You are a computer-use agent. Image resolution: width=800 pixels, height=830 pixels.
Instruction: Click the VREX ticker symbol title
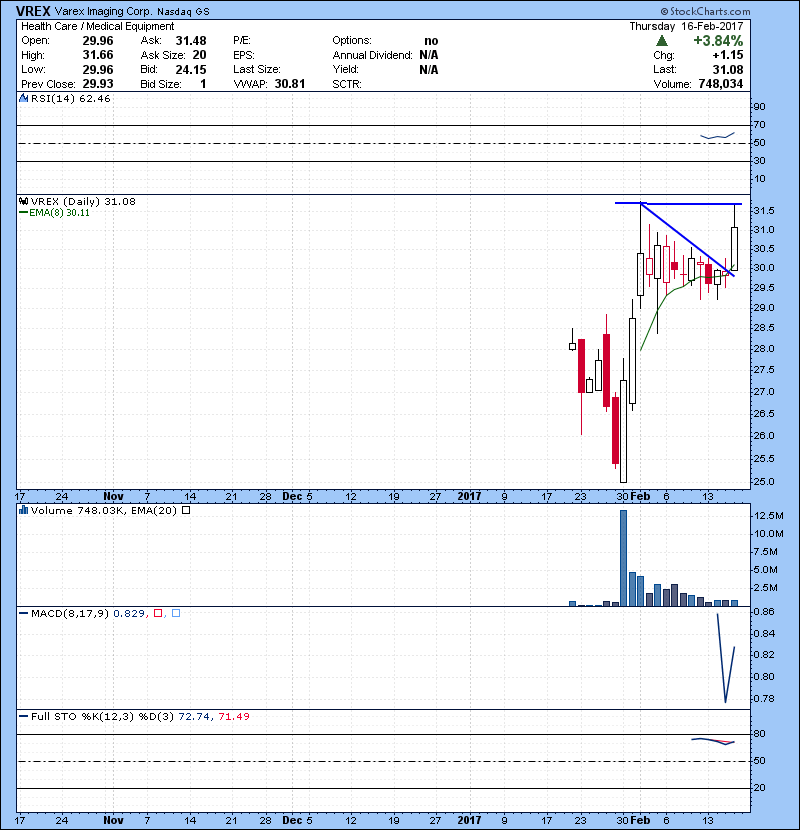point(33,11)
